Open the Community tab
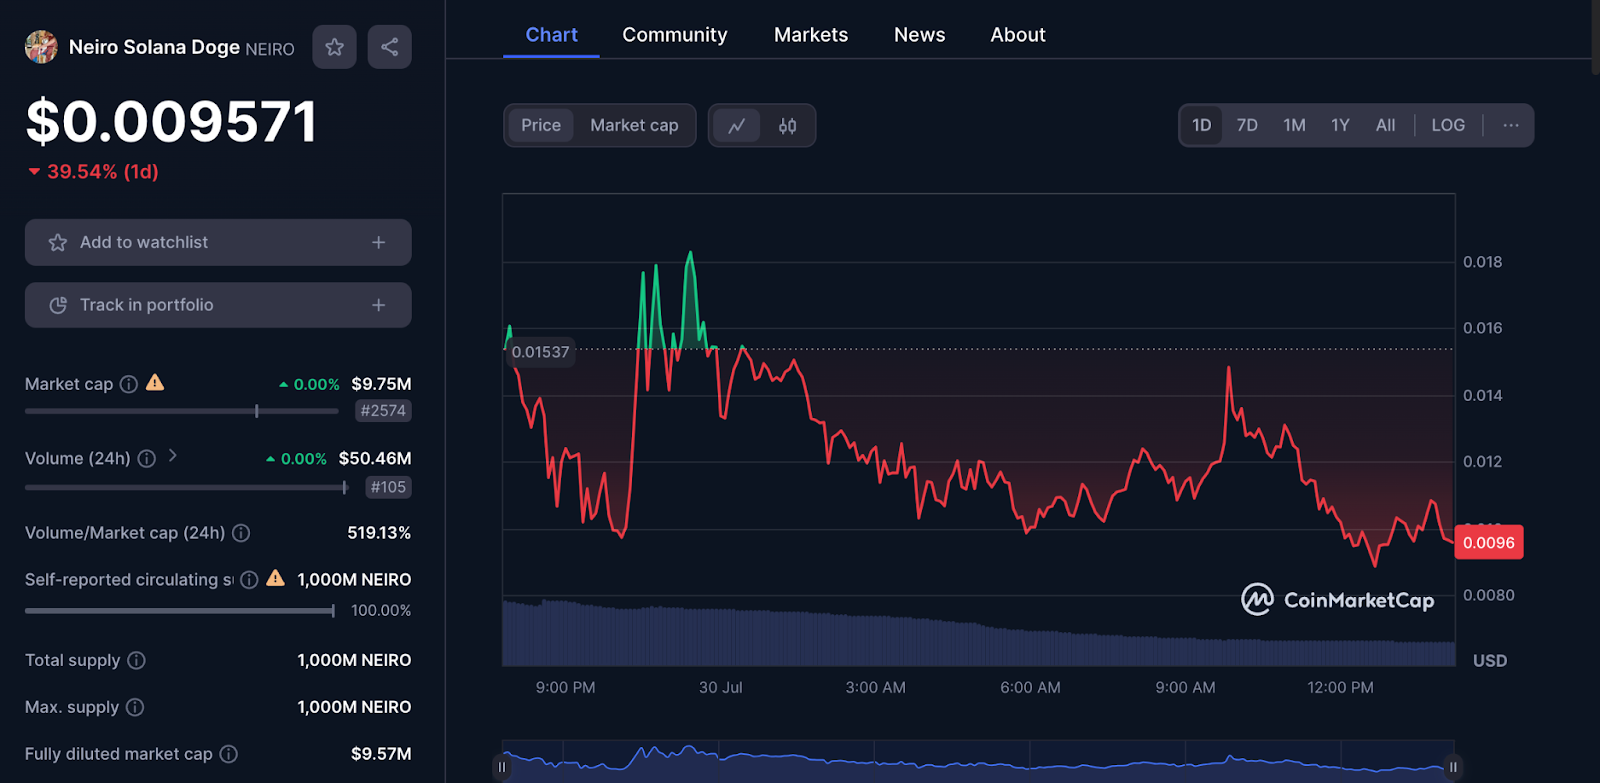The width and height of the screenshot is (1600, 783). pos(675,35)
